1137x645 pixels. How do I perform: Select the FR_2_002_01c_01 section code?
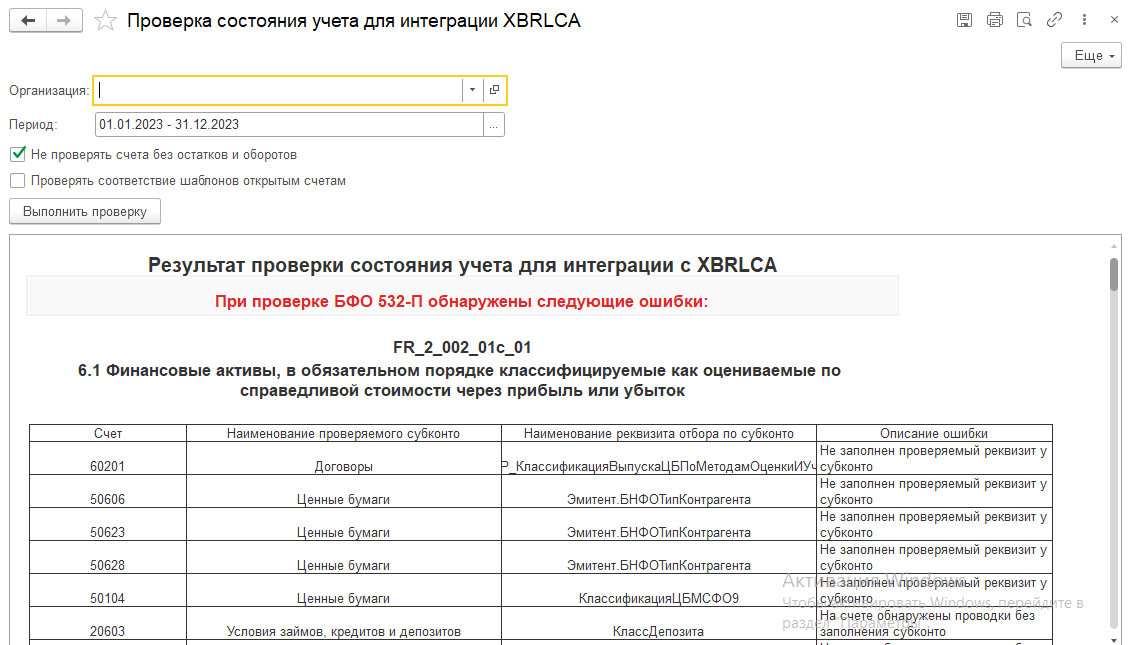pyautogui.click(x=462, y=348)
